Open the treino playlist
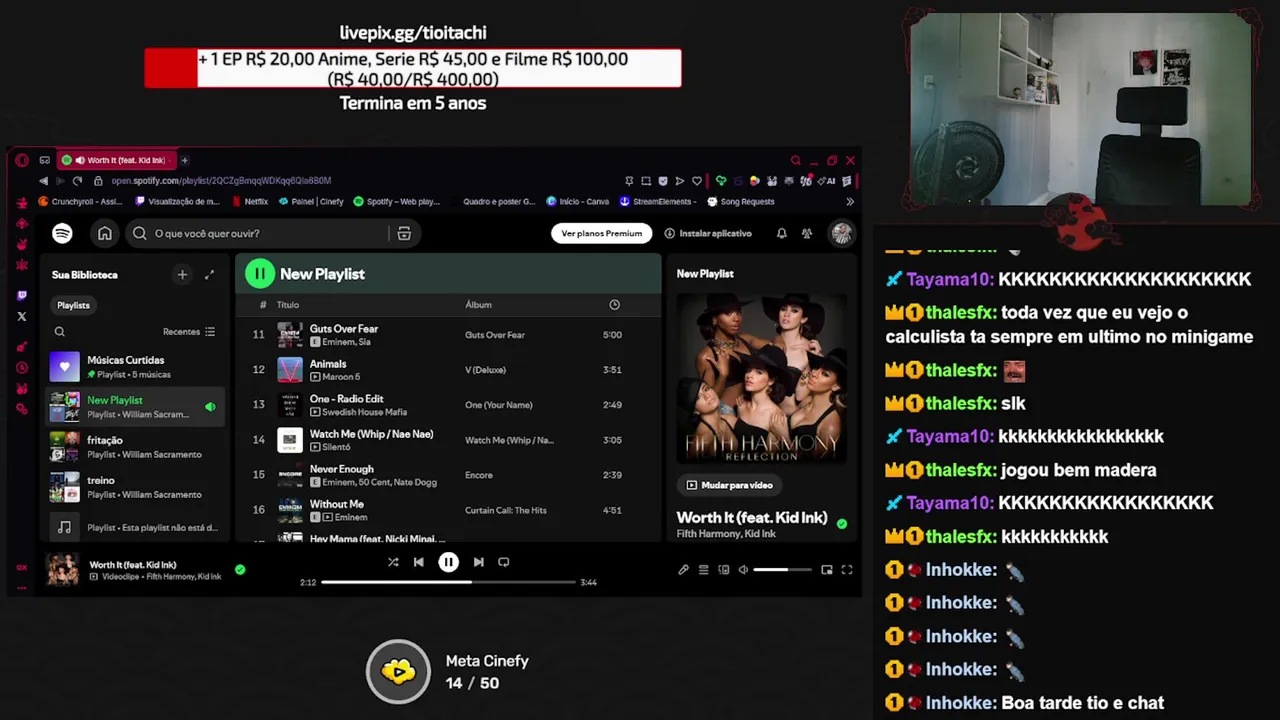This screenshot has width=1280, height=720. [135, 487]
